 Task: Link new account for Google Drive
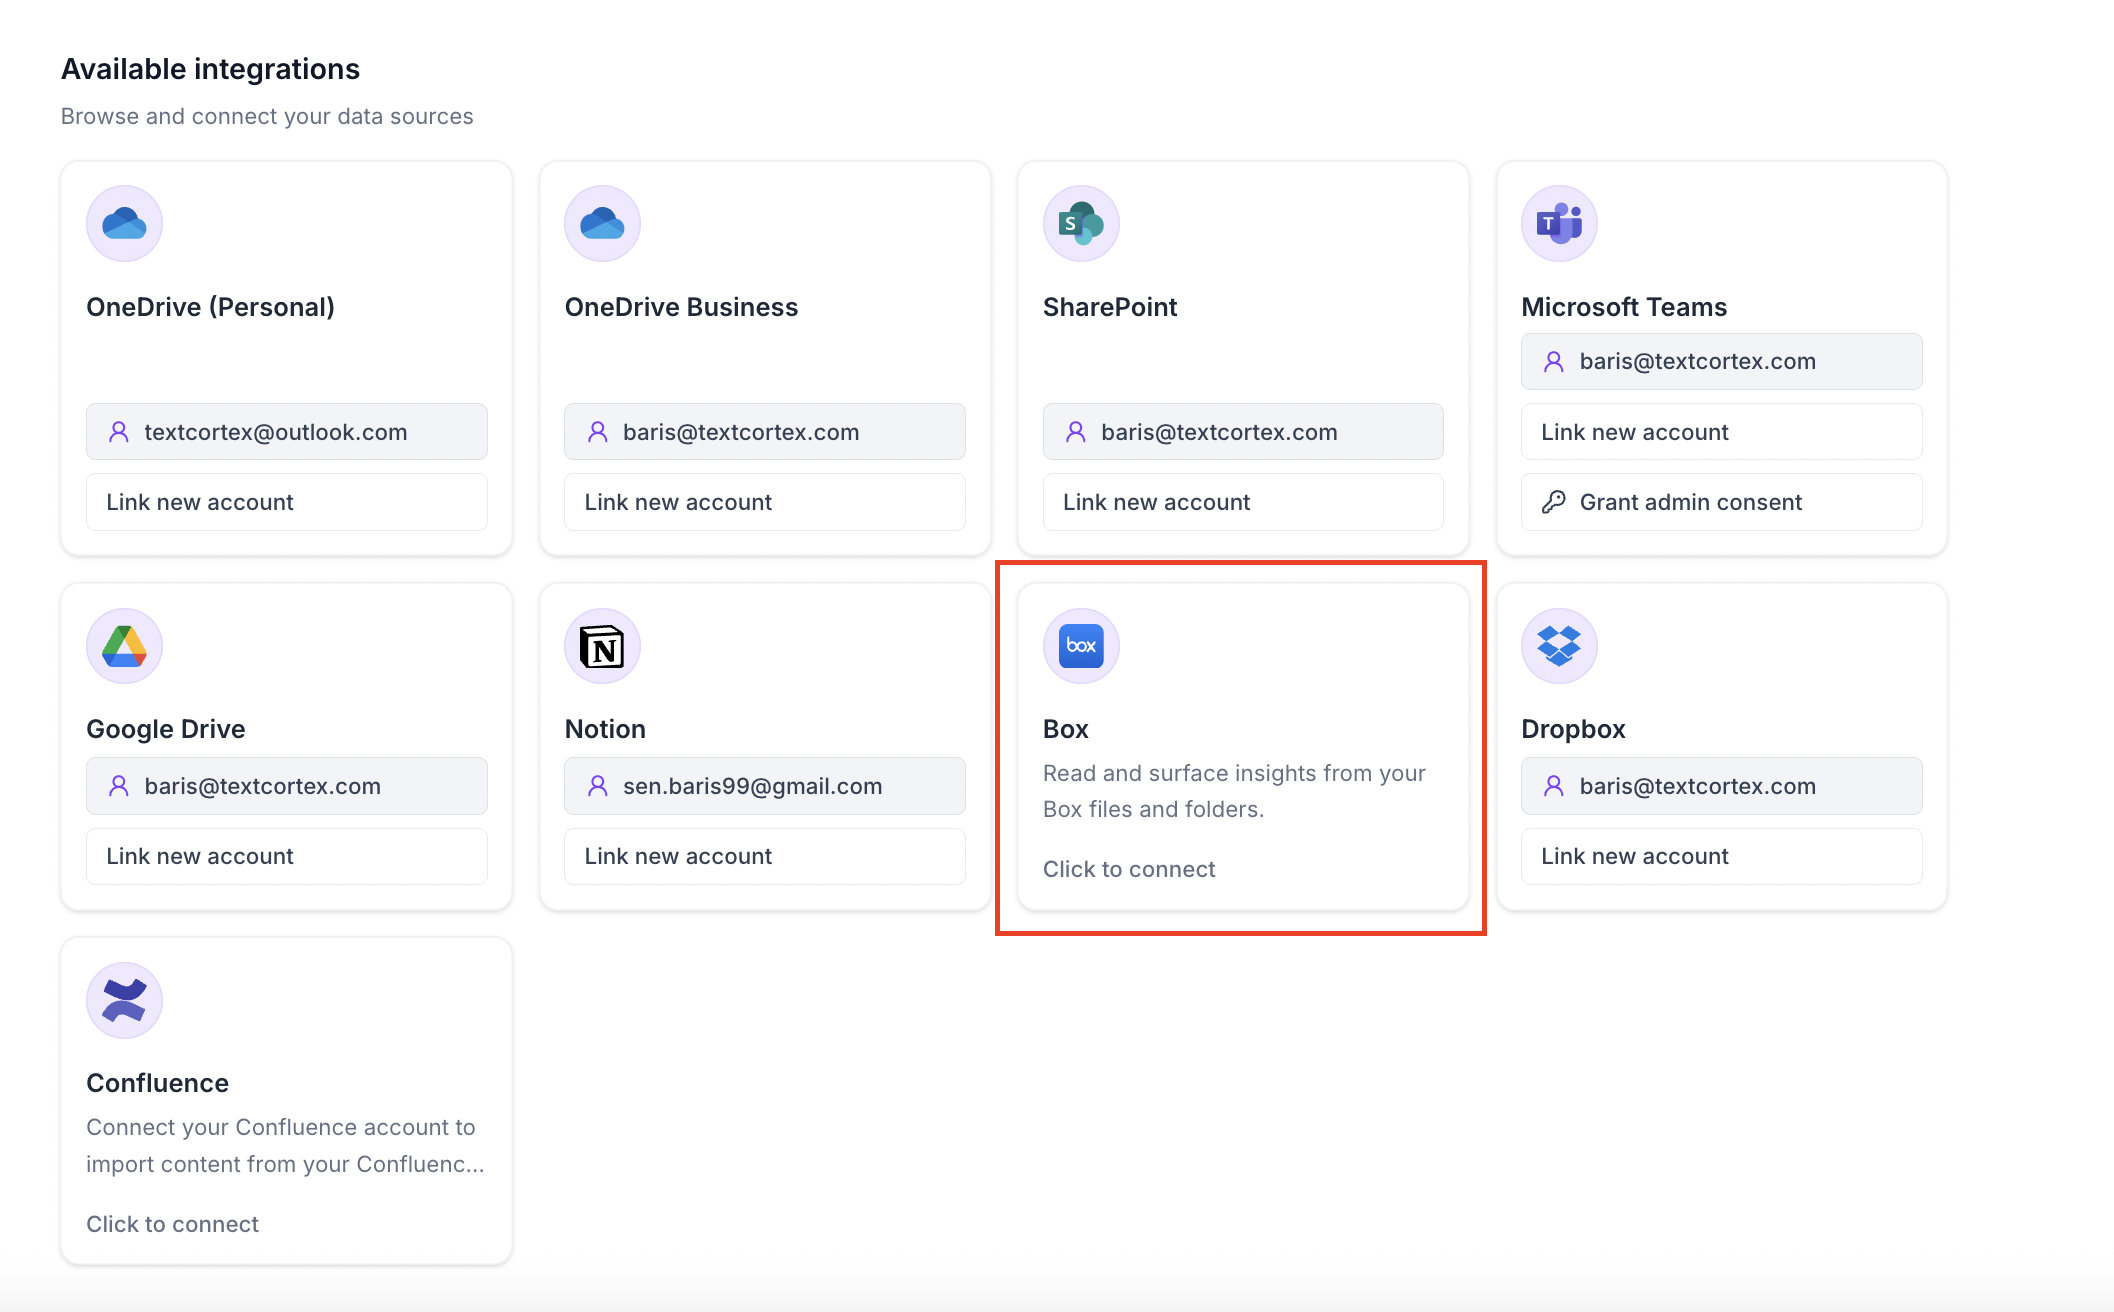coord(287,856)
